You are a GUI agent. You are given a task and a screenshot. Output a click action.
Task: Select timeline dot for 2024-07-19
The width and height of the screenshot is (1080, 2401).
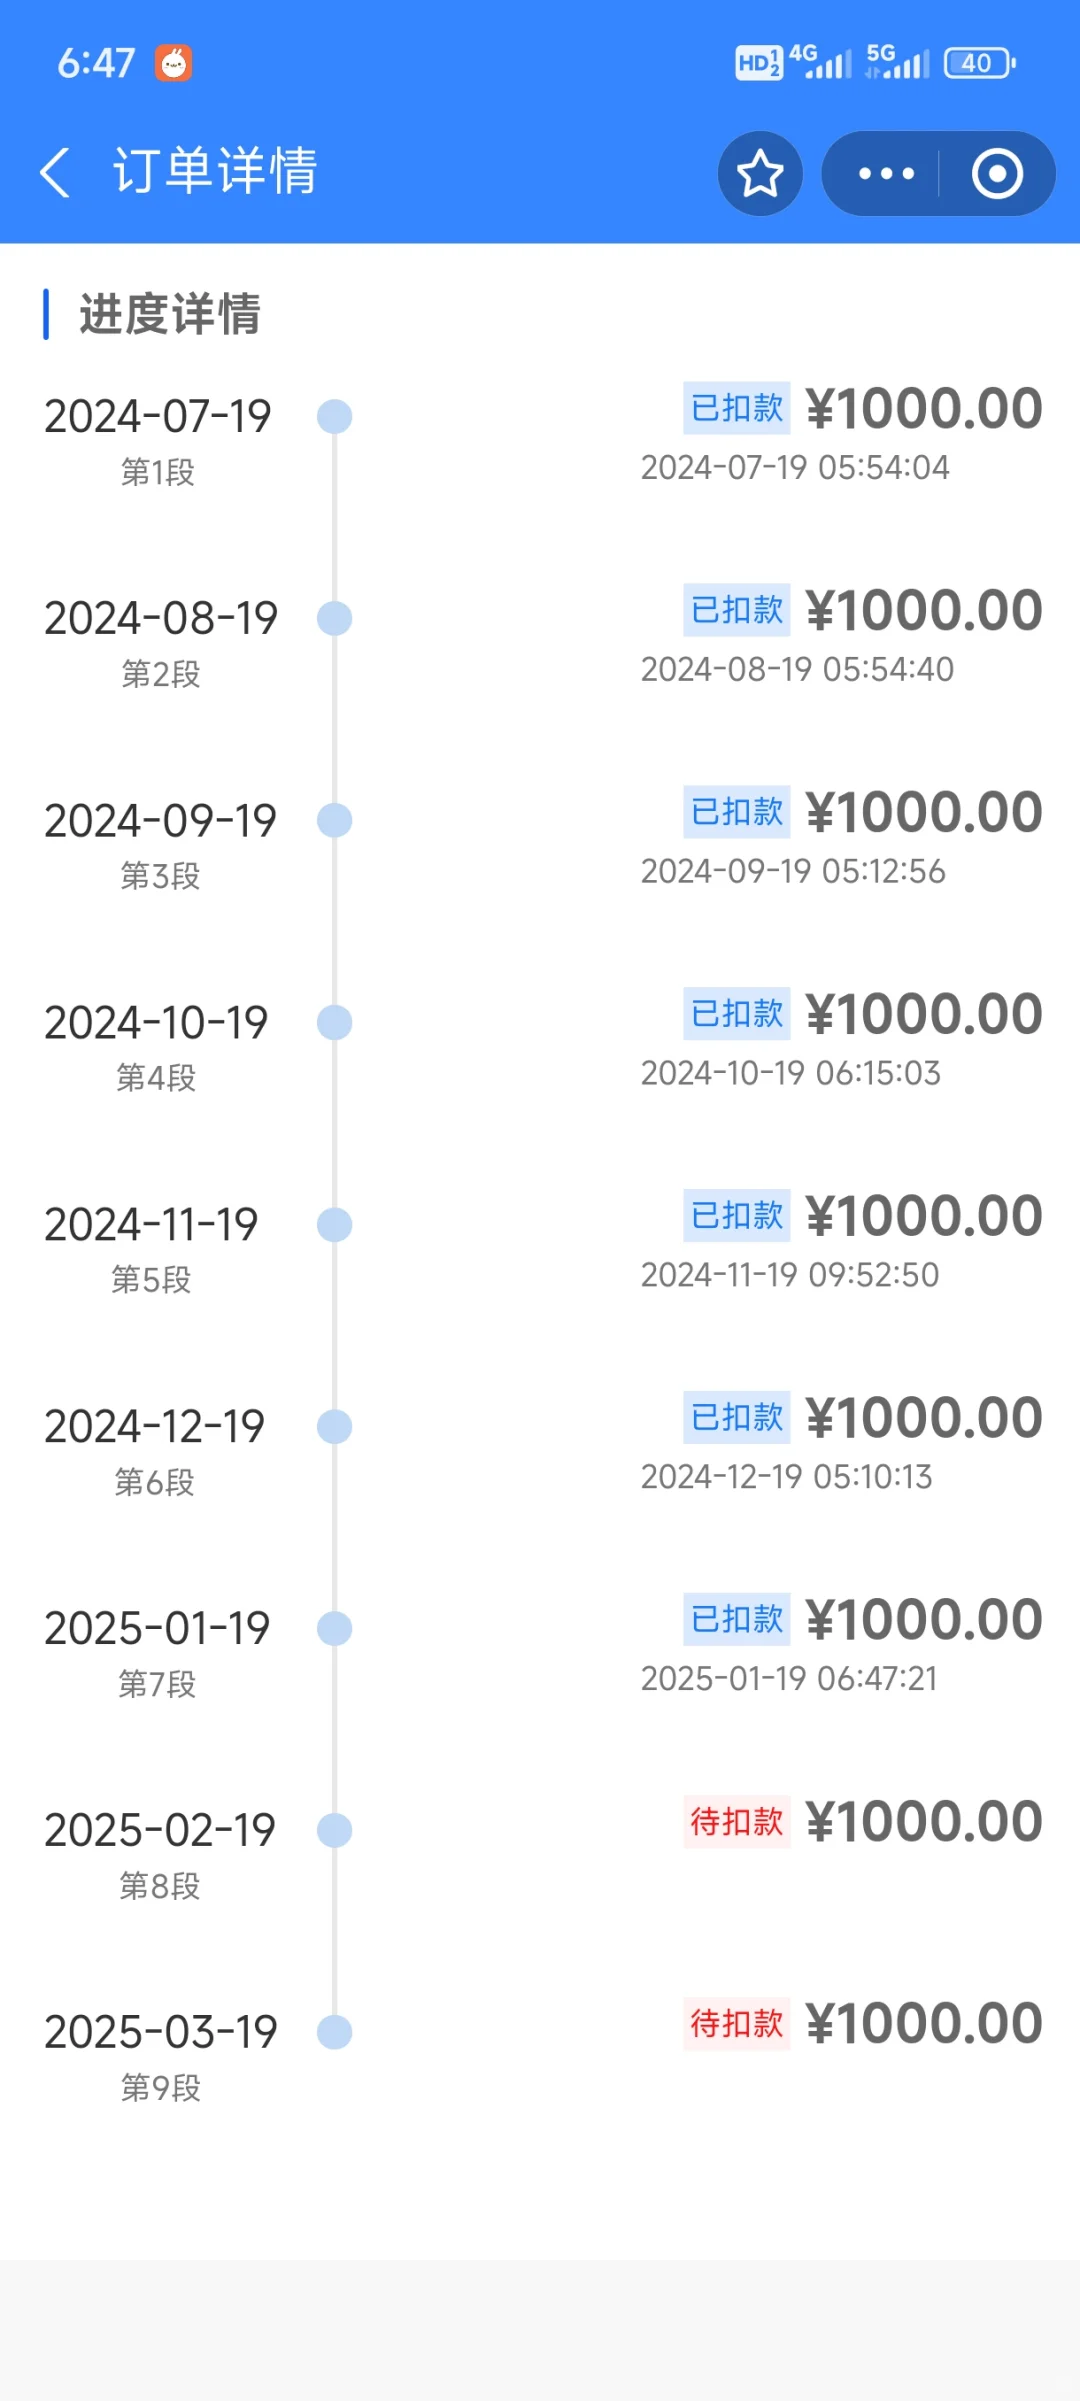pos(334,417)
